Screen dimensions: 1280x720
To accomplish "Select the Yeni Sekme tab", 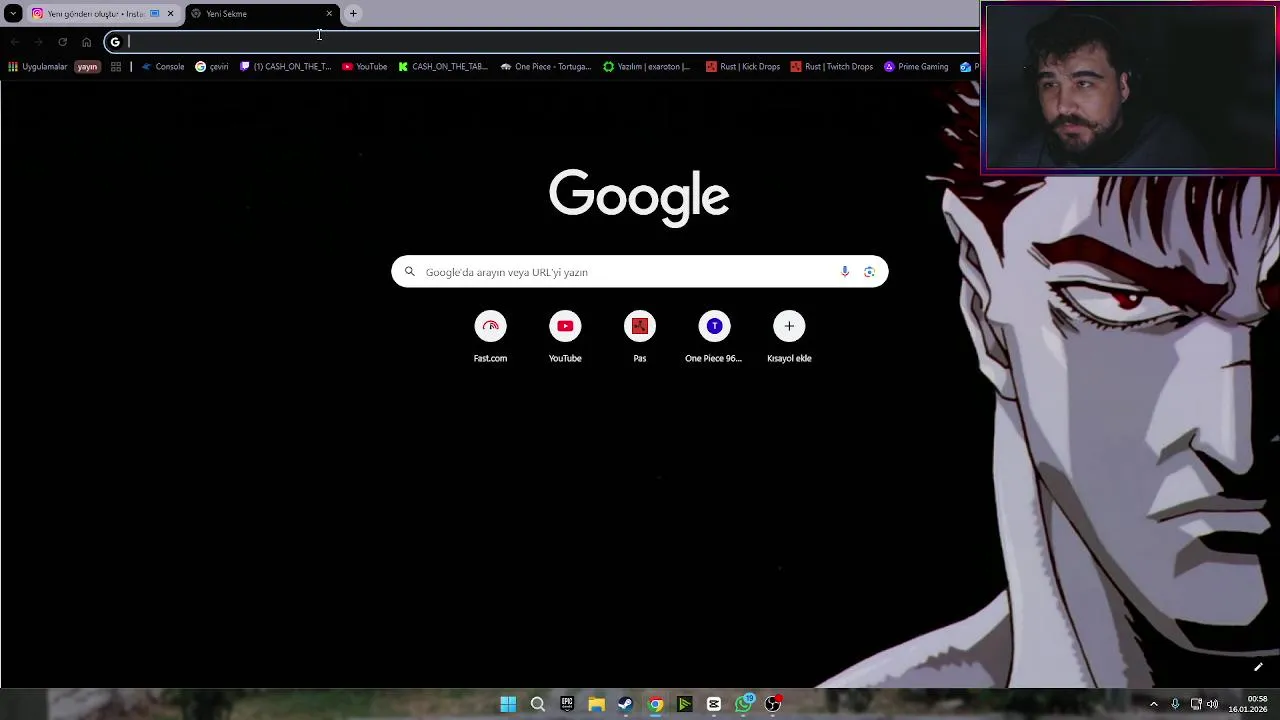I will point(262,14).
